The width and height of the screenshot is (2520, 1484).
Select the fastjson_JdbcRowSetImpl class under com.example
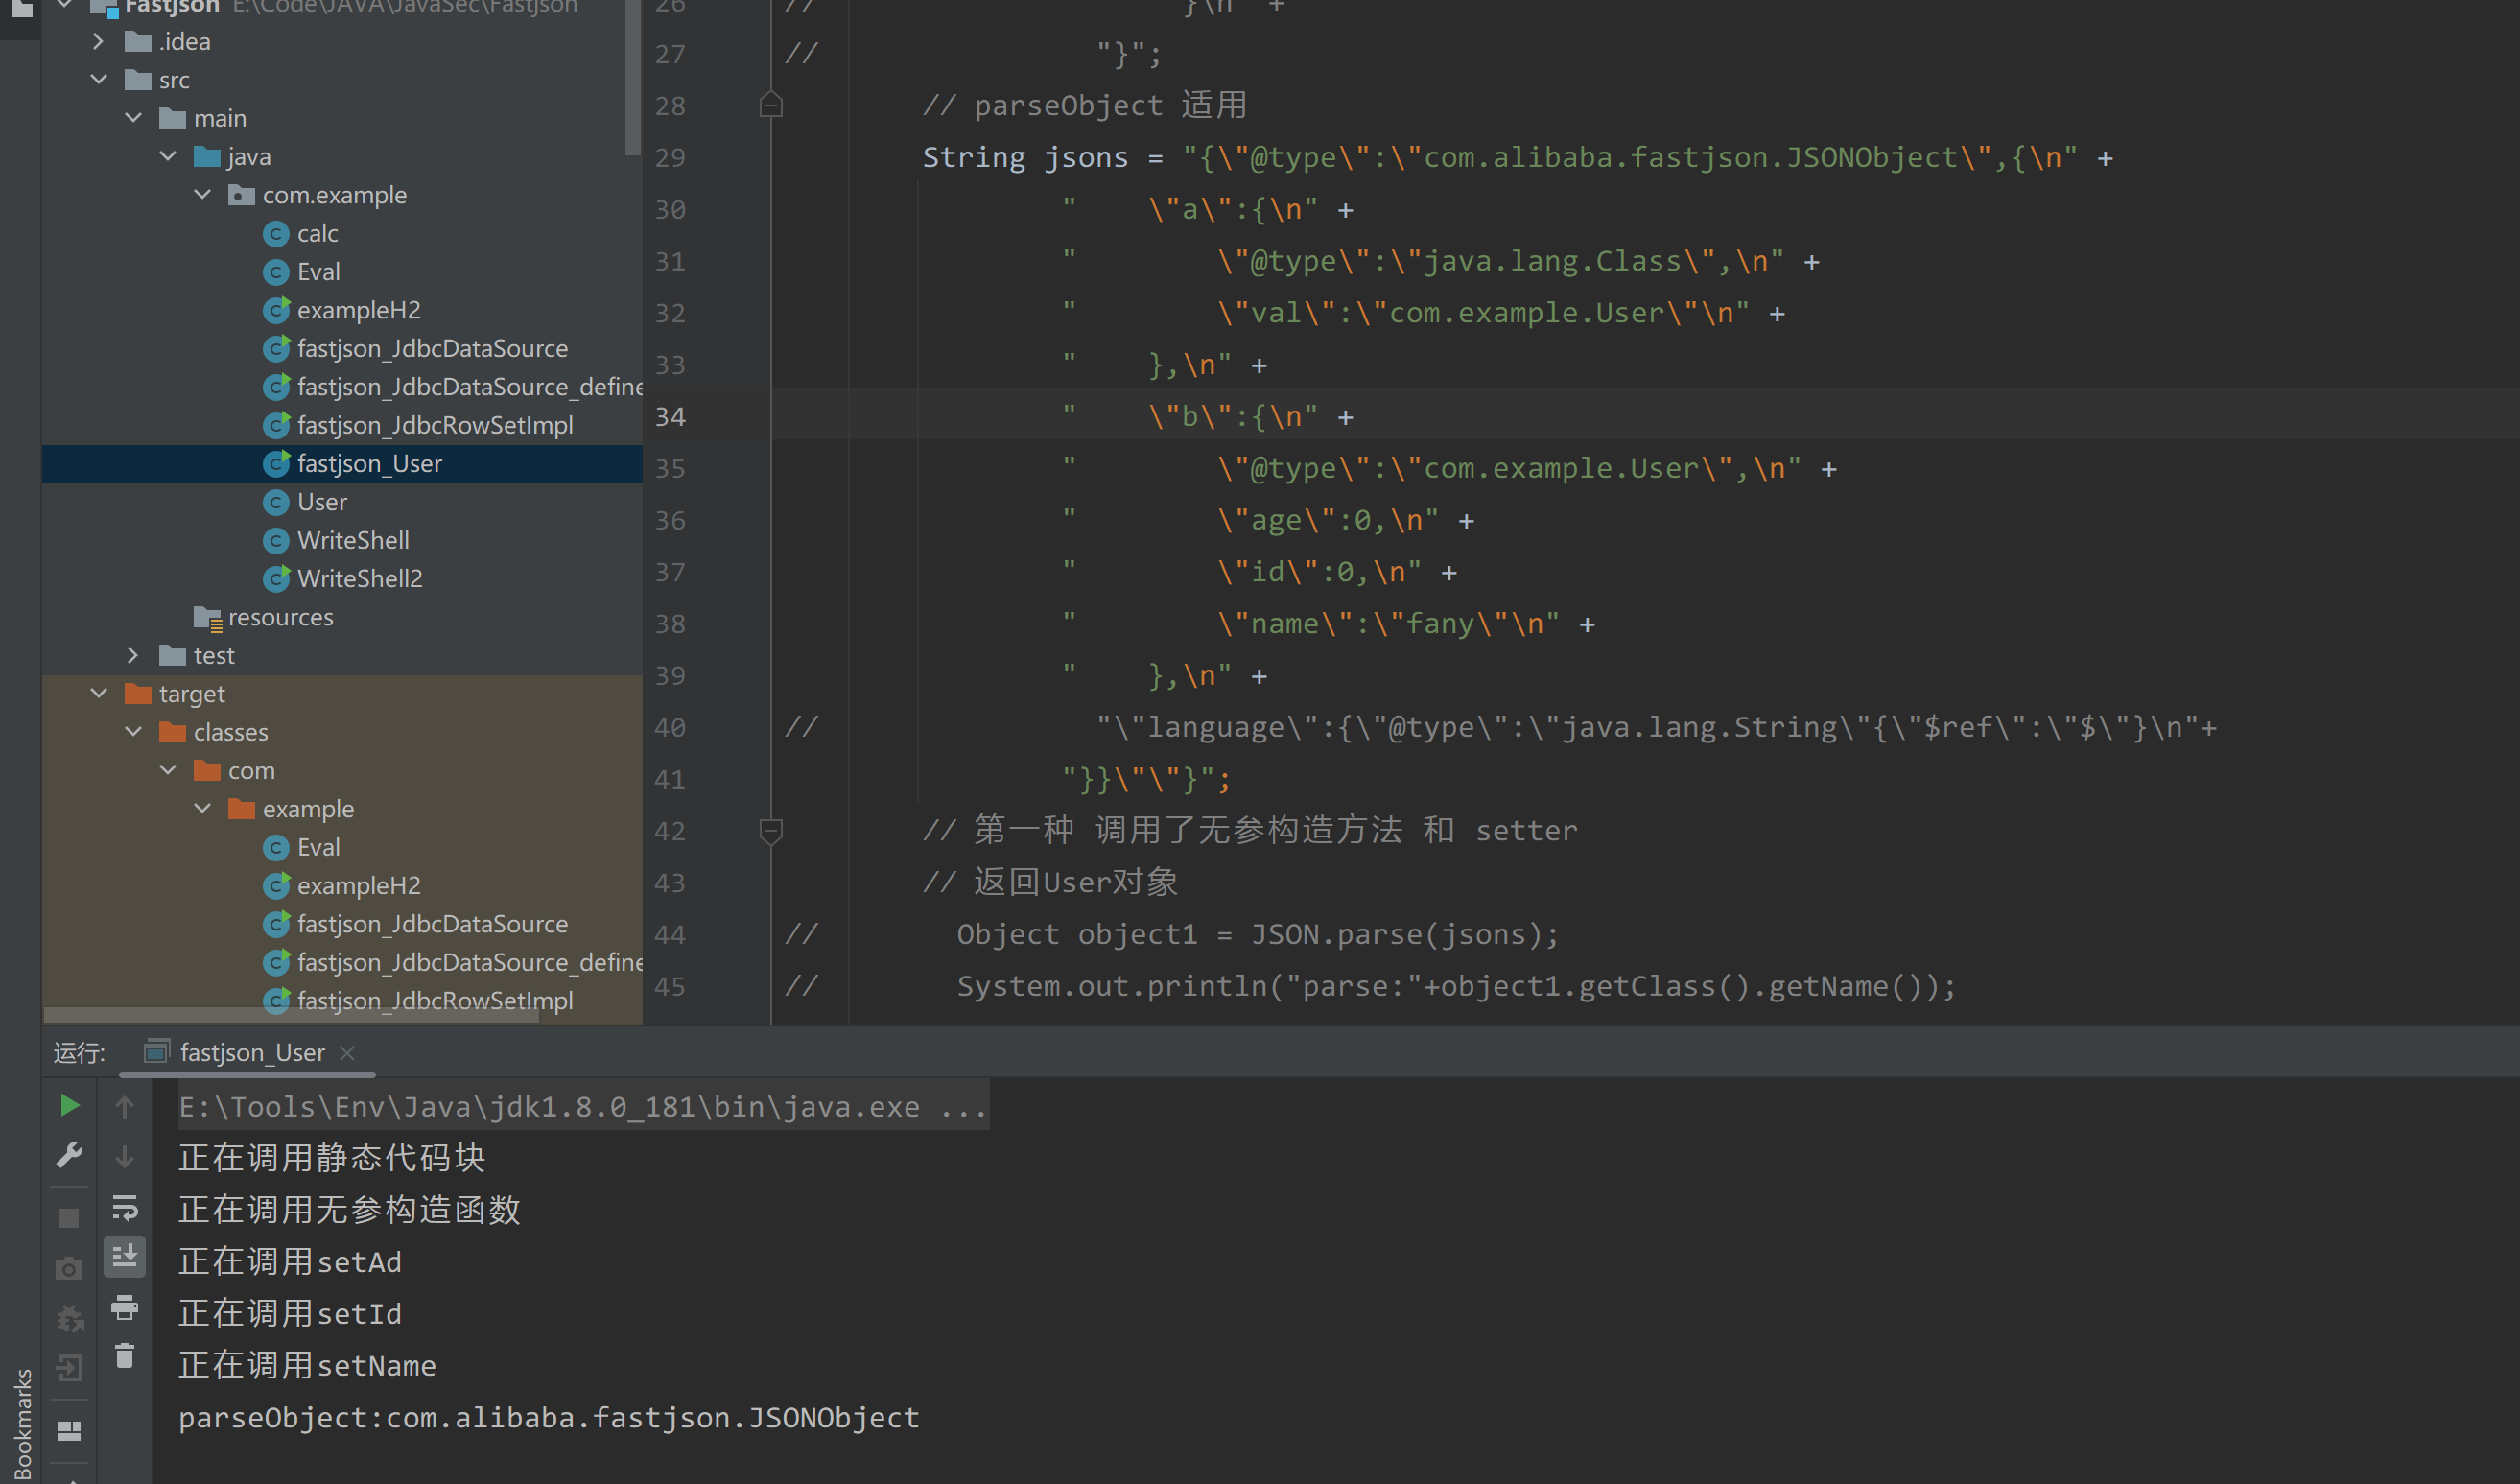coord(434,425)
